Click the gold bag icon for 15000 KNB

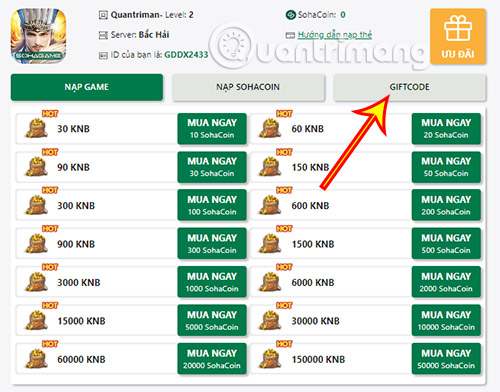[x=37, y=320]
